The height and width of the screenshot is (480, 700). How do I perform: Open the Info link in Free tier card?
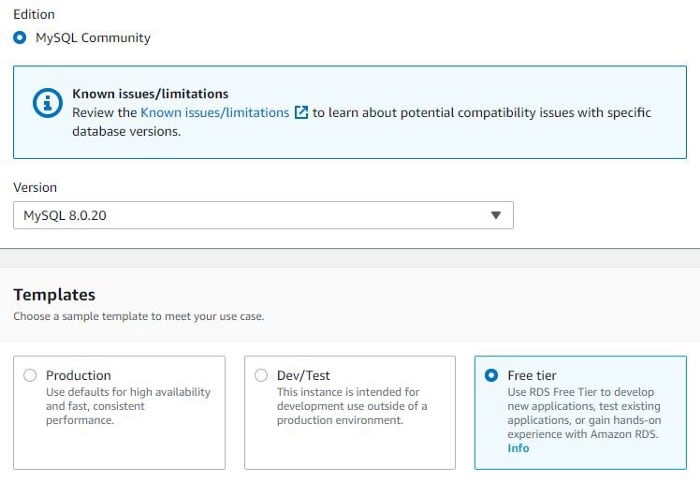coord(518,448)
